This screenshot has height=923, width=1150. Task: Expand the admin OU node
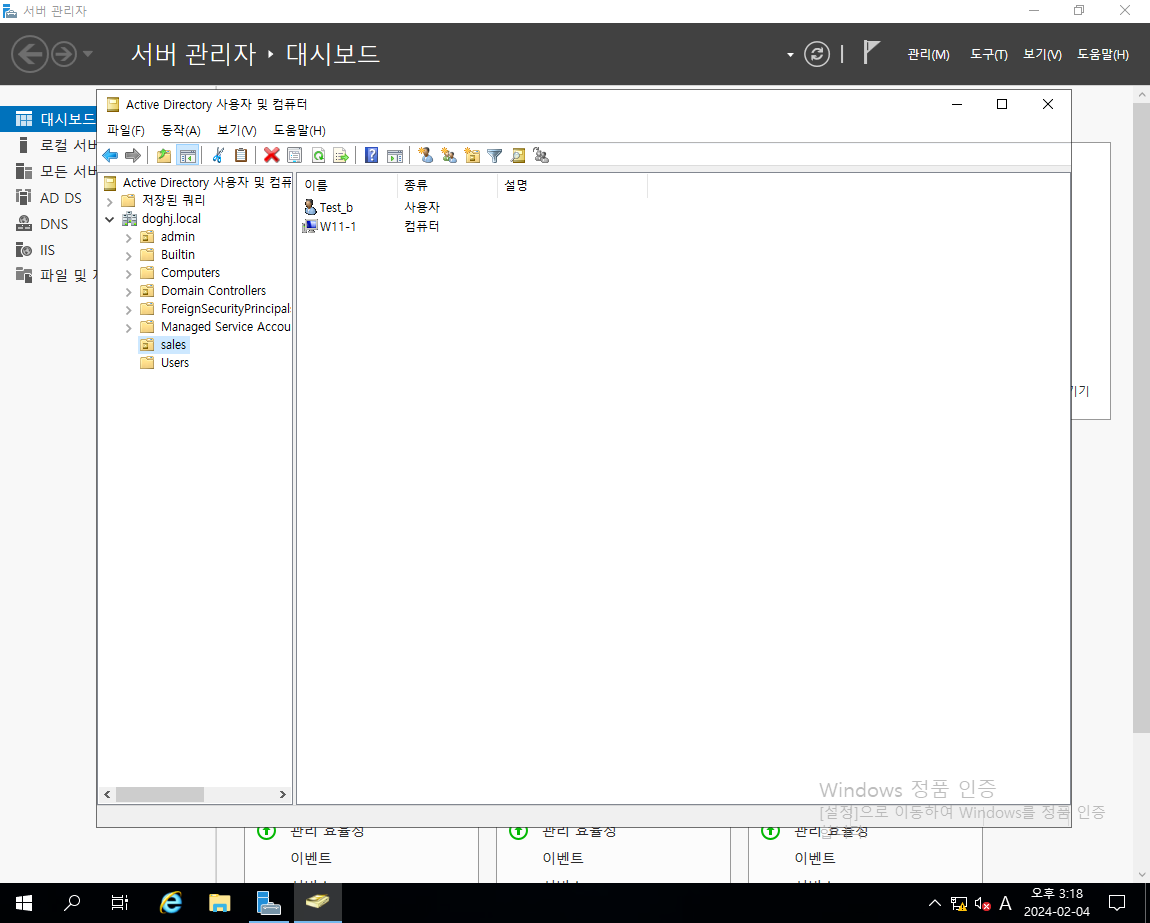tap(129, 238)
